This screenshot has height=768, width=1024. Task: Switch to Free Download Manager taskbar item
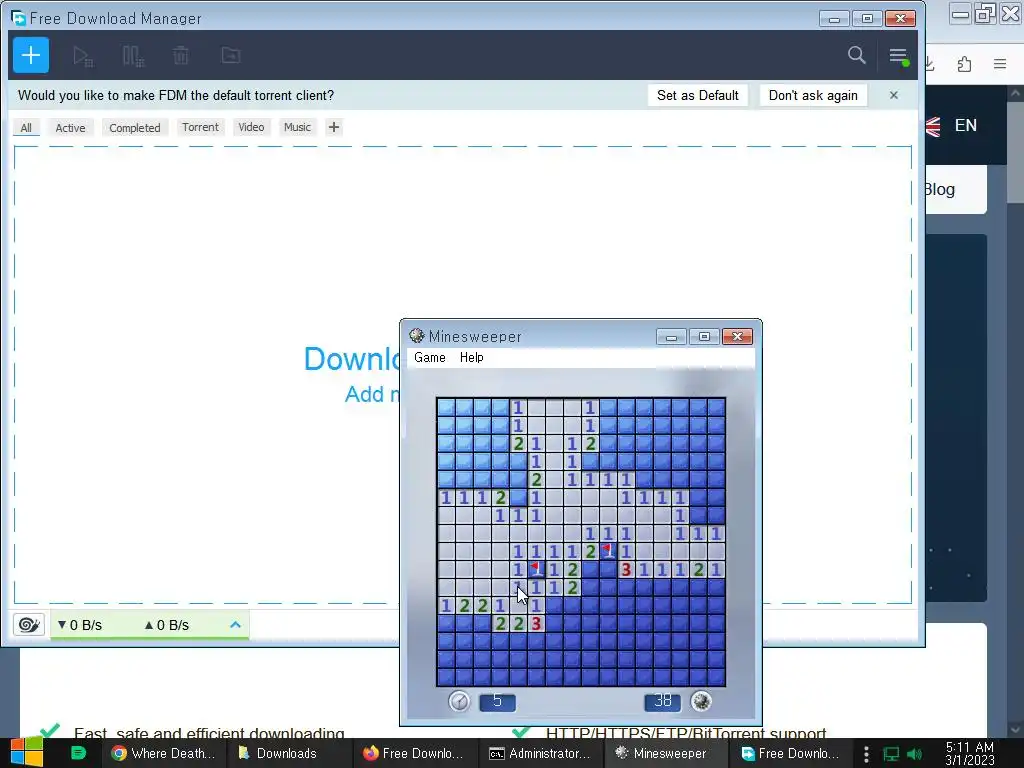point(790,754)
